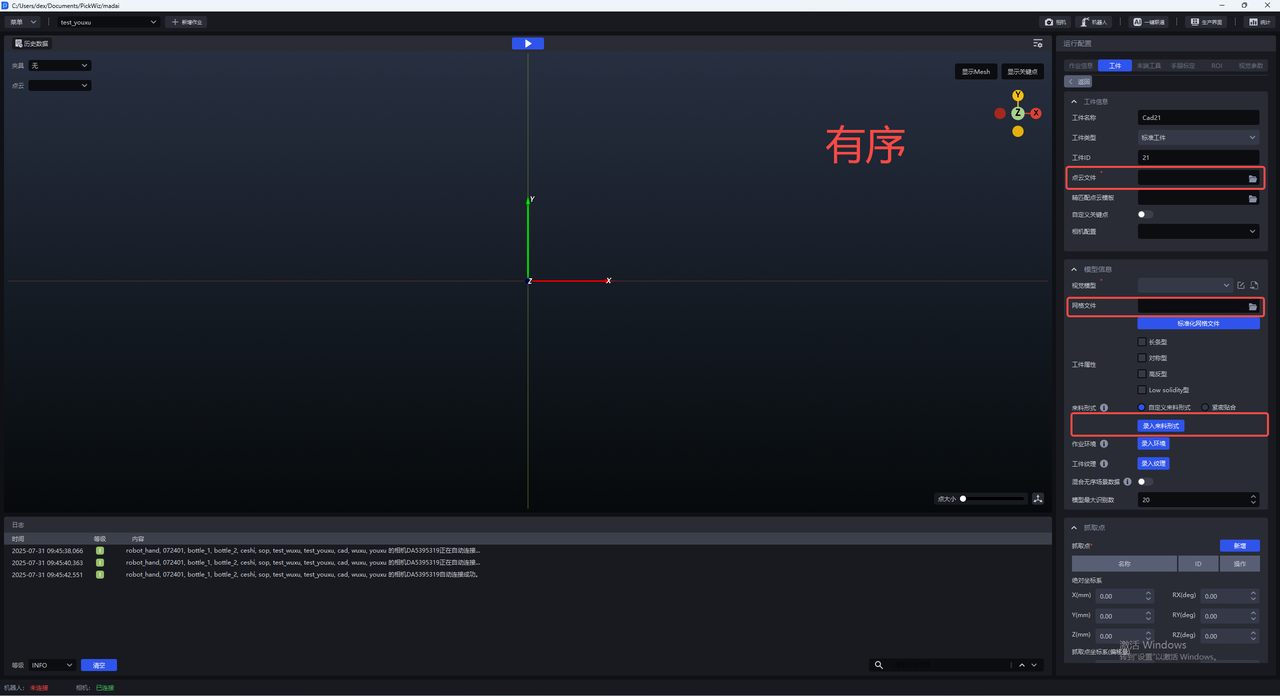Open folder browser for 精匹配点云模板
The image size is (1280, 696).
pyautogui.click(x=1252, y=199)
